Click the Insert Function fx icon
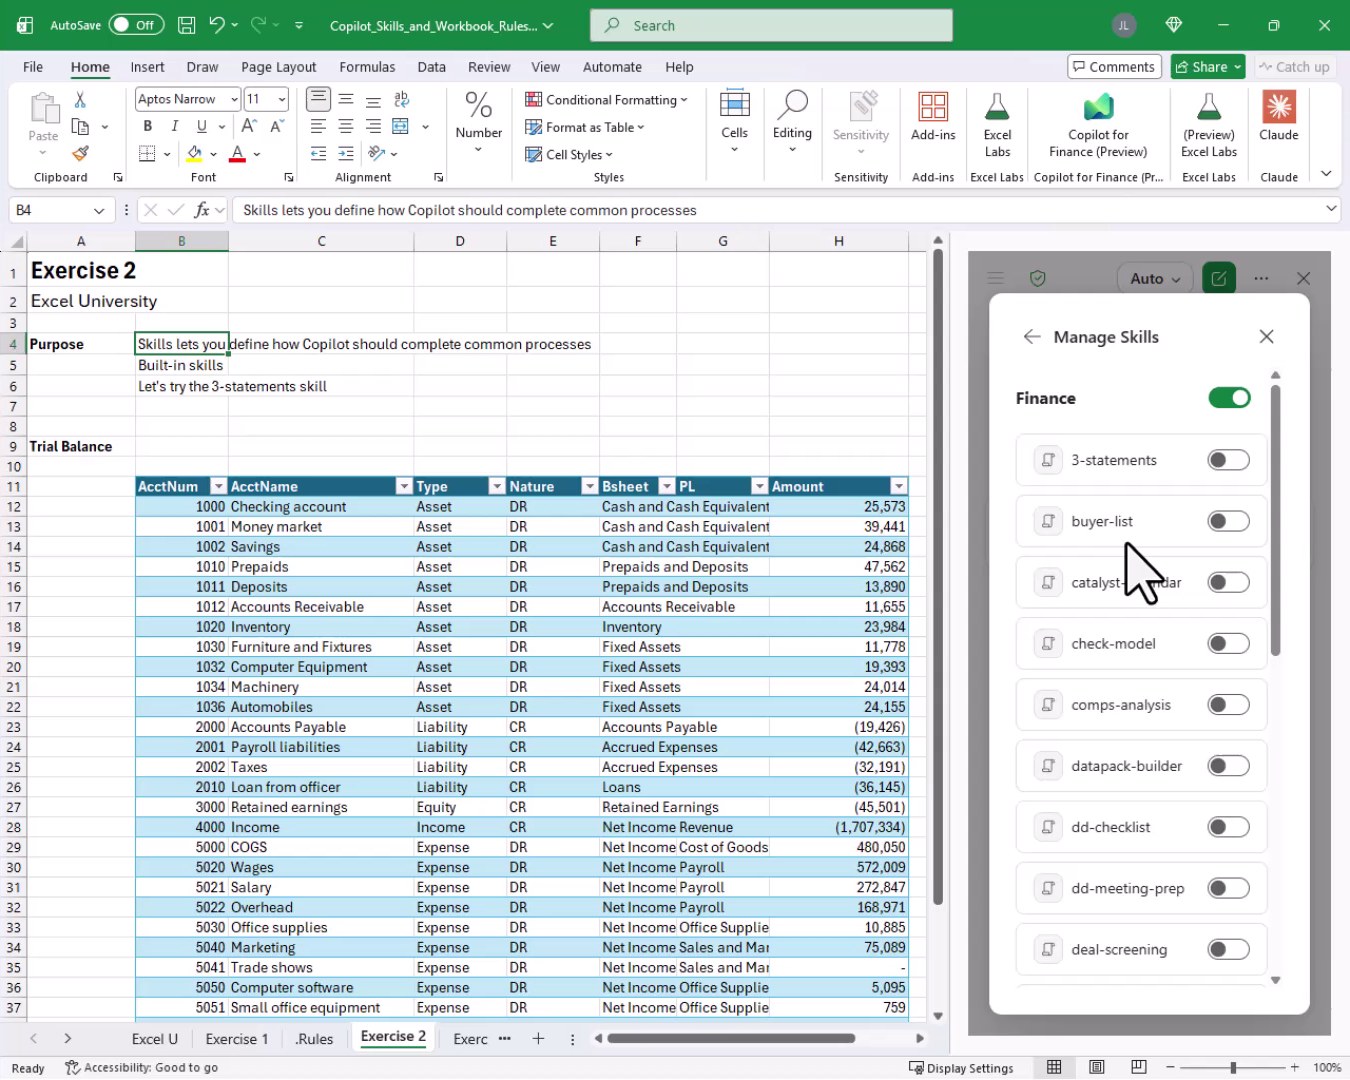 202,210
